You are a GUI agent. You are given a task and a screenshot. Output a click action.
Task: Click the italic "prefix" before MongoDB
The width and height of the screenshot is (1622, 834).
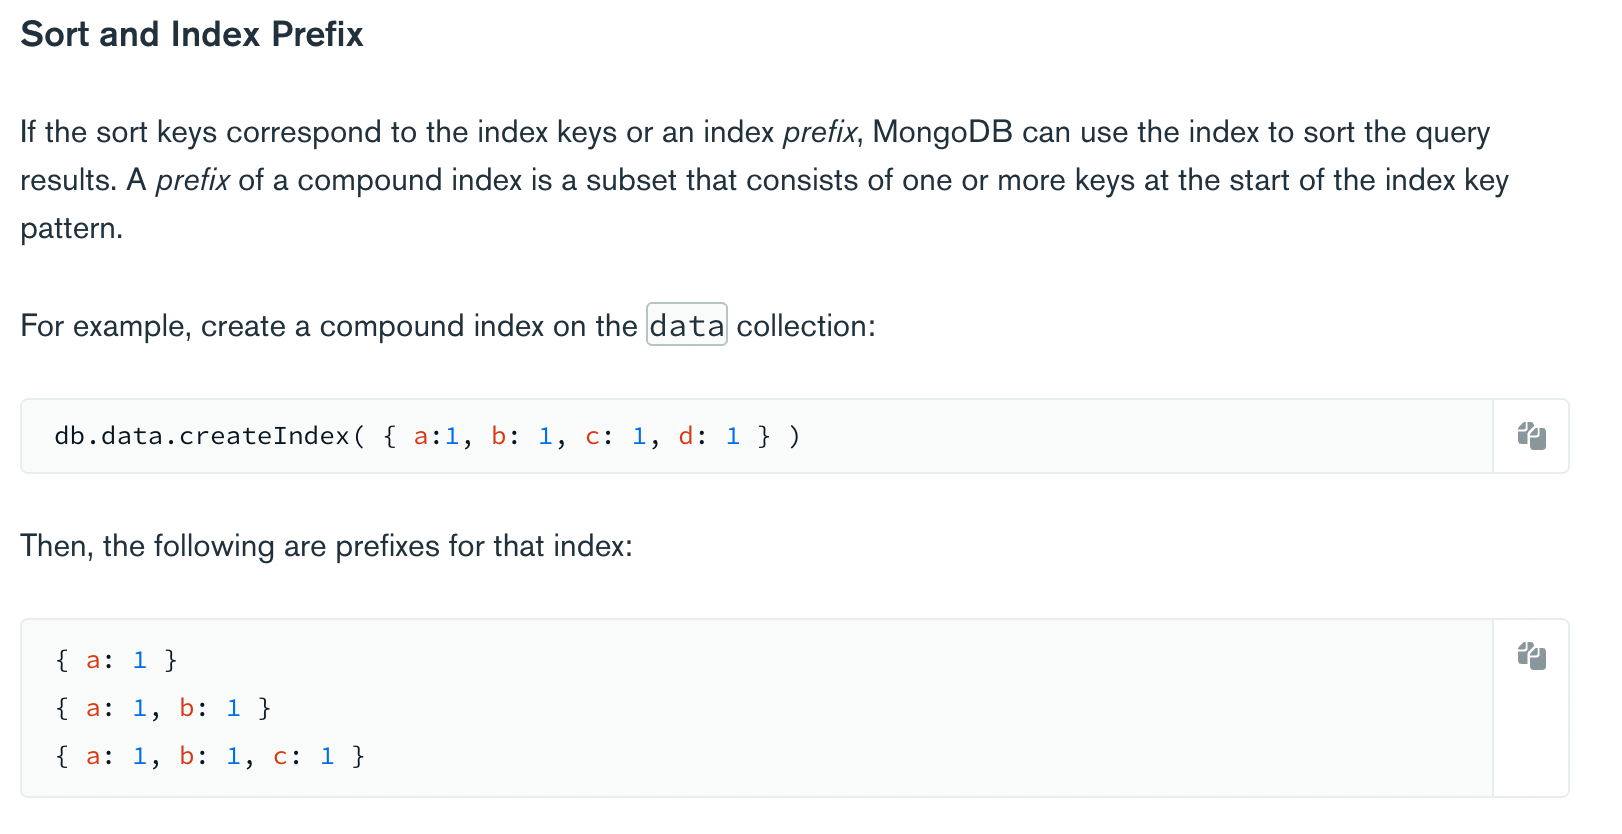click(x=820, y=132)
